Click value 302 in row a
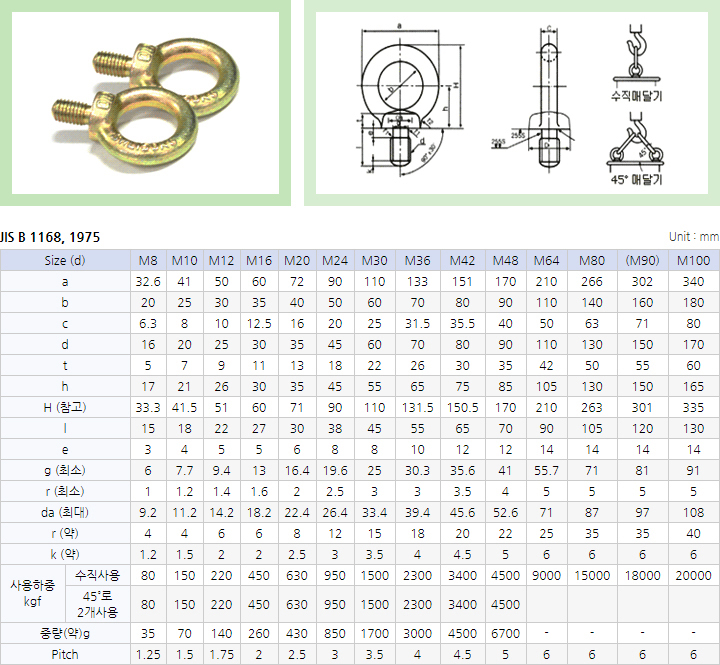This screenshot has height=665, width=720. tap(642, 282)
